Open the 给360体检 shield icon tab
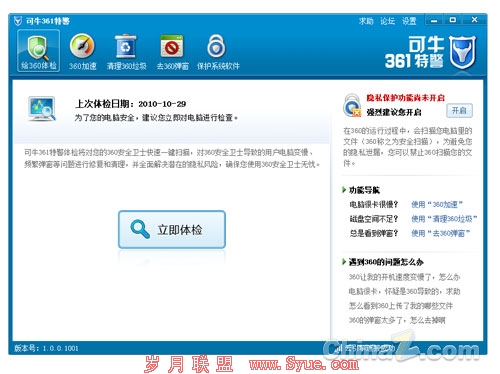 tap(39, 51)
